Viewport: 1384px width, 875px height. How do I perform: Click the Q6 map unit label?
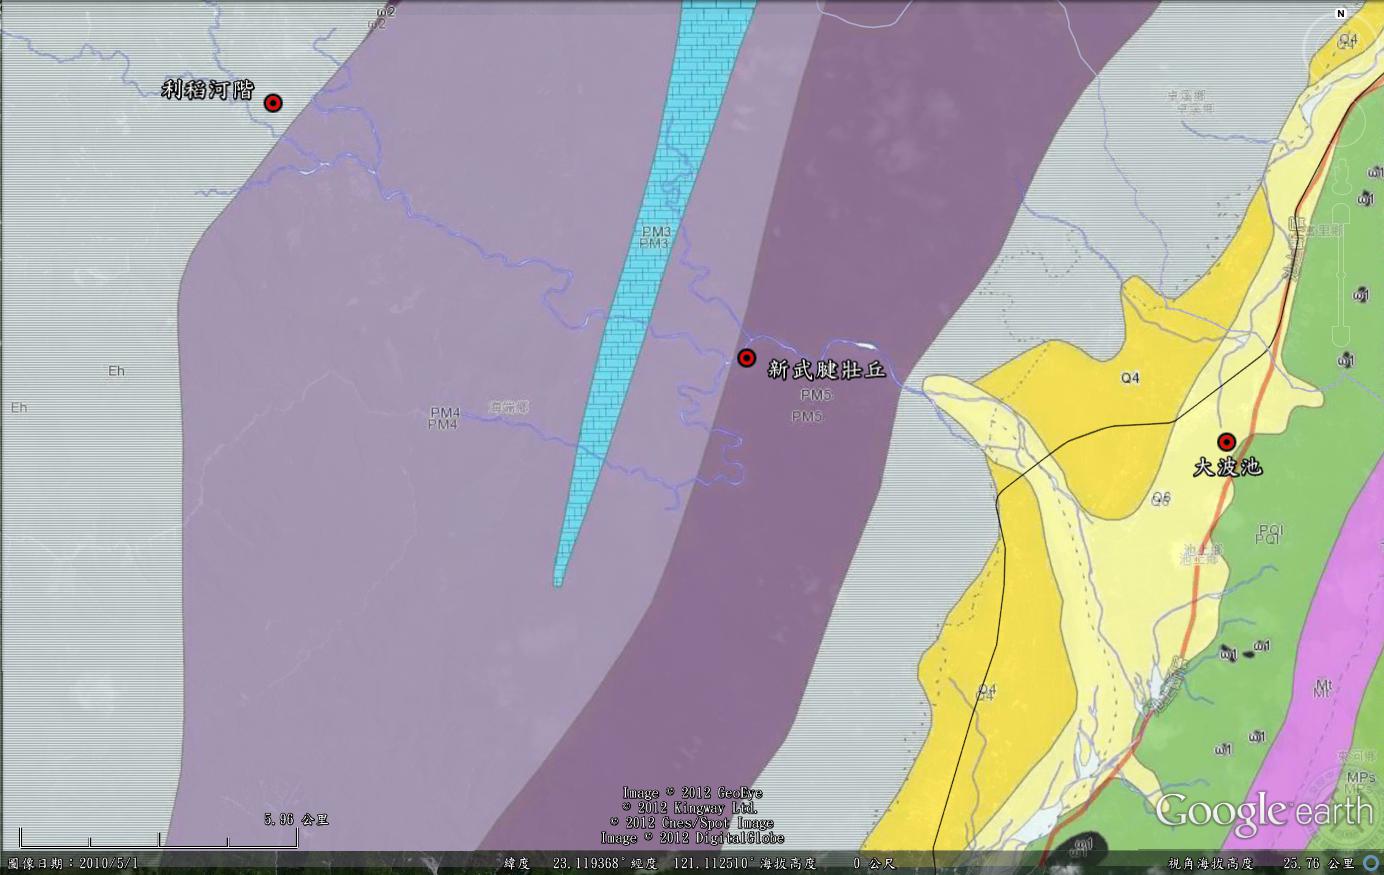tap(1160, 498)
